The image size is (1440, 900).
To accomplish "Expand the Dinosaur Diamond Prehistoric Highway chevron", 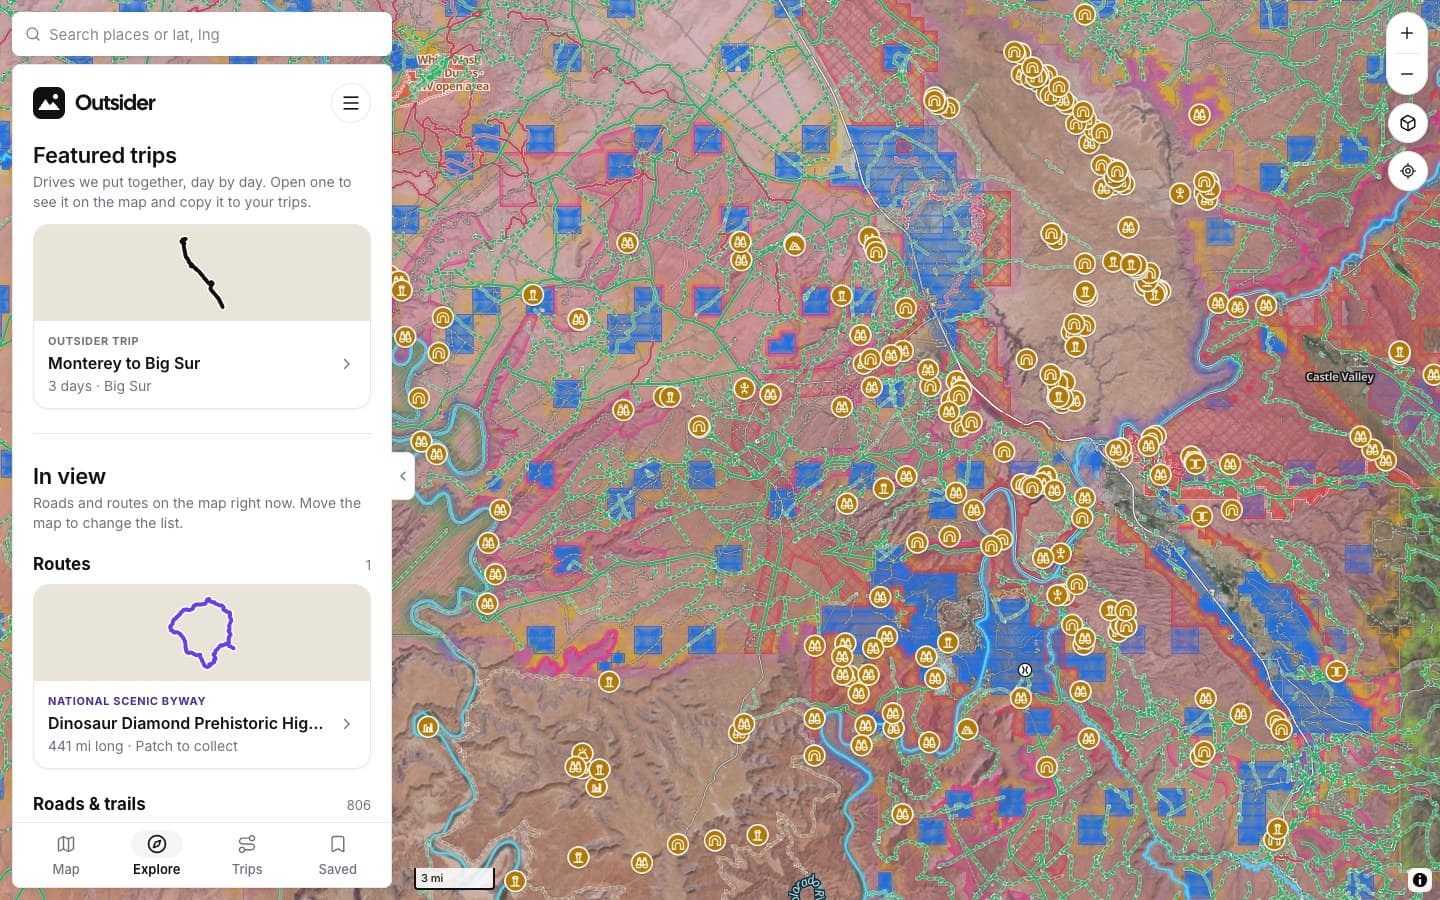I will (347, 724).
